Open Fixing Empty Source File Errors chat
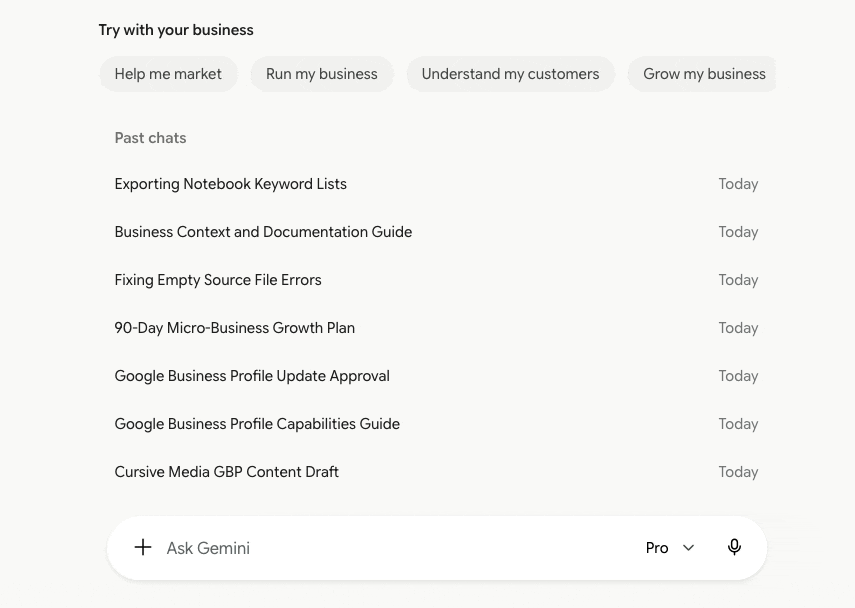Image resolution: width=855 pixels, height=608 pixels. click(x=436, y=280)
